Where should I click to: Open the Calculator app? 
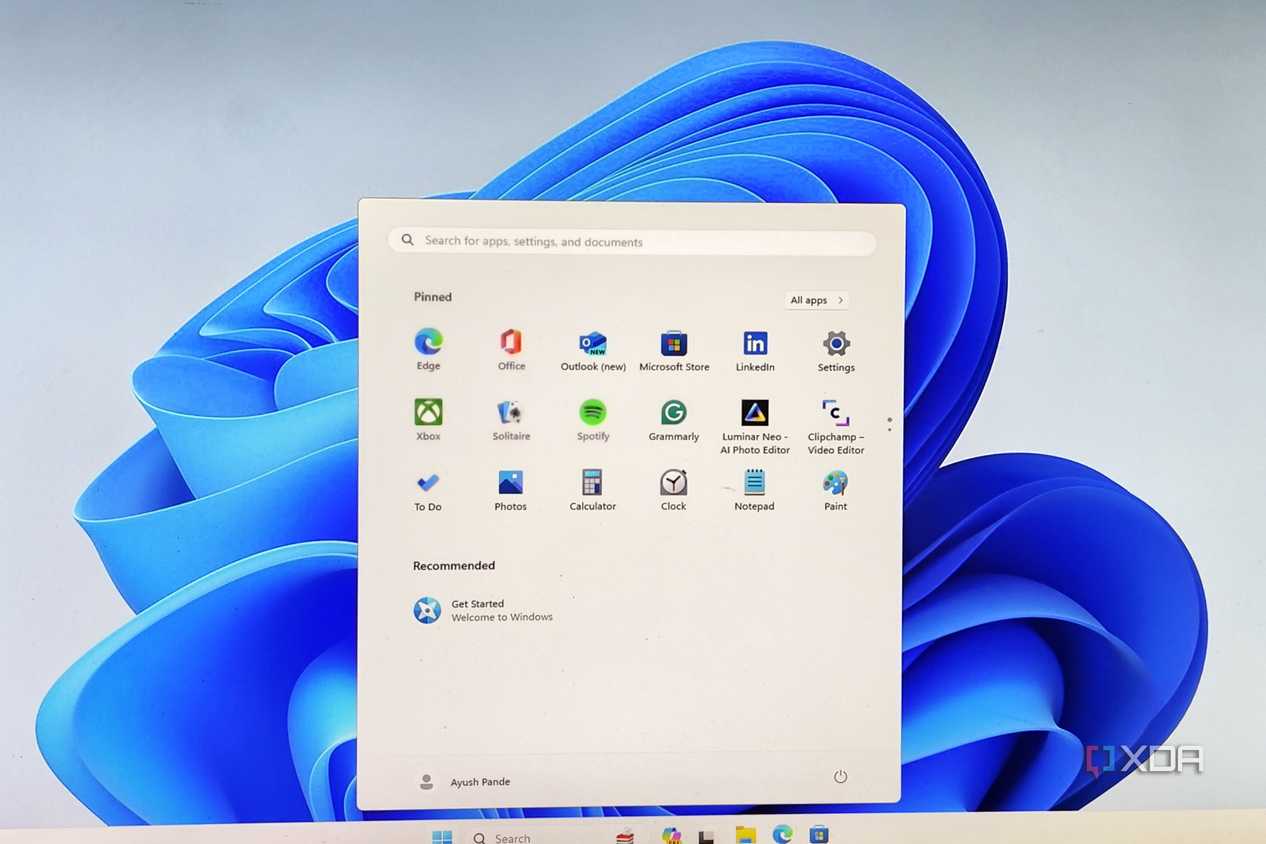click(593, 491)
